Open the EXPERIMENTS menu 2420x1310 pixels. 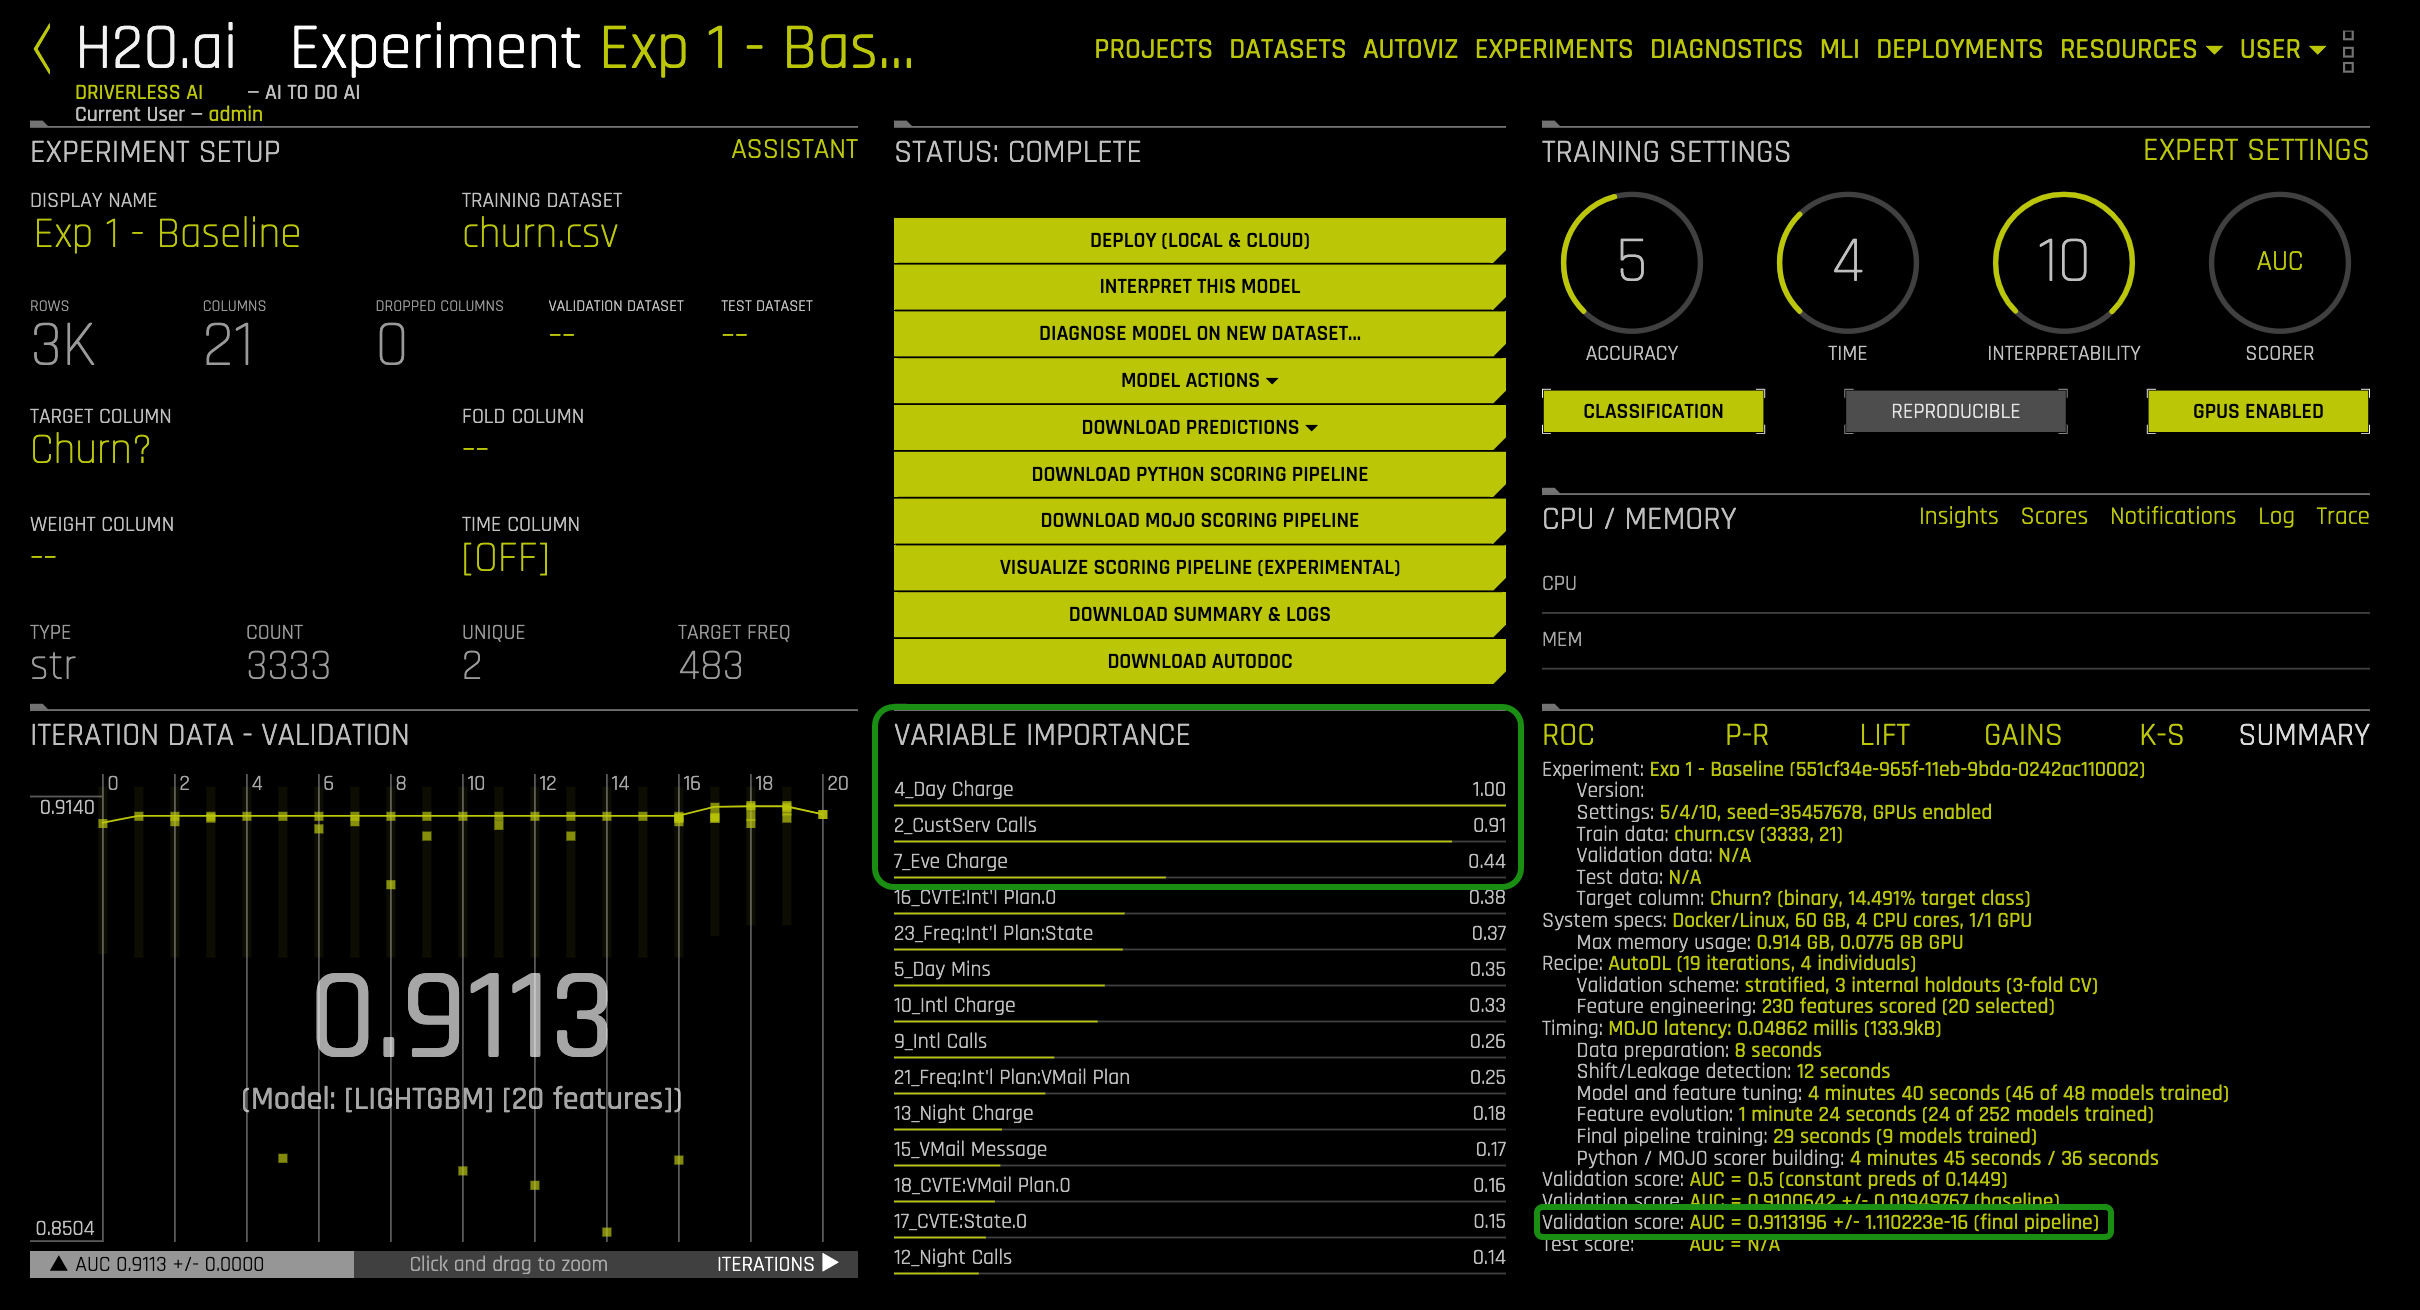coord(1553,49)
